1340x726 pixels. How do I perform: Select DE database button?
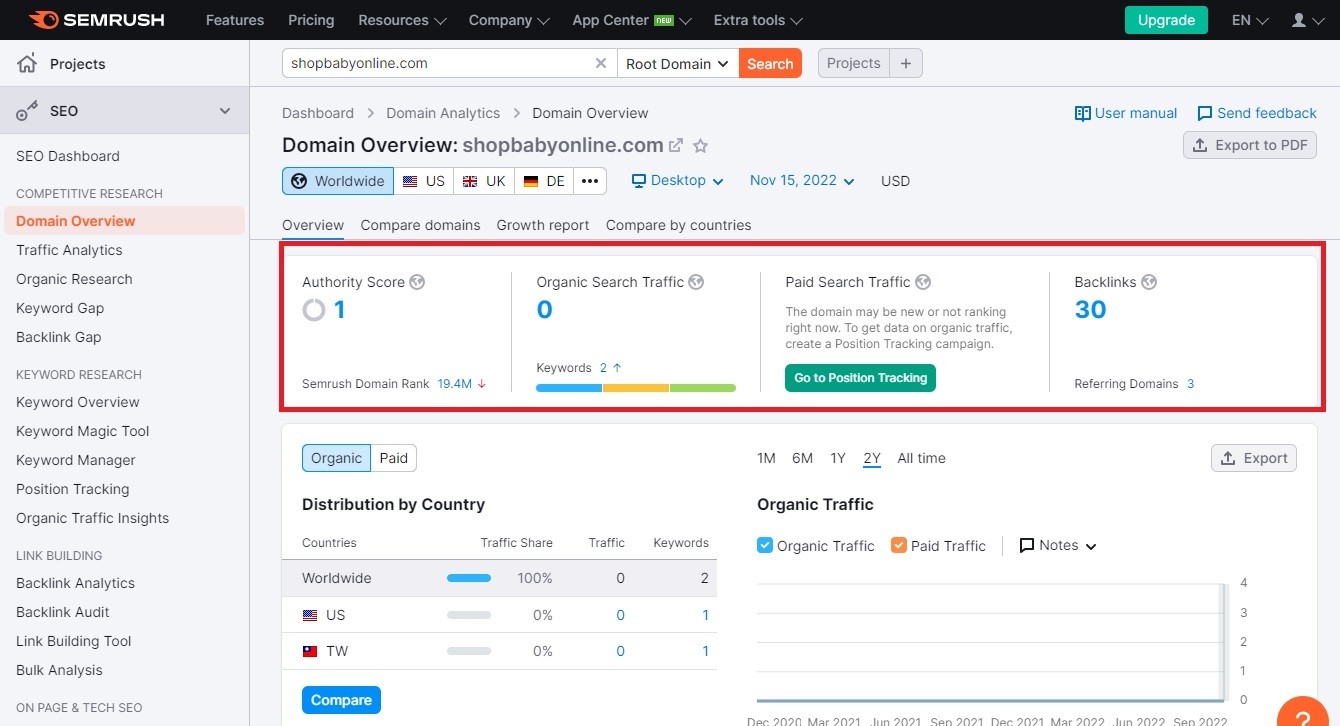[544, 181]
